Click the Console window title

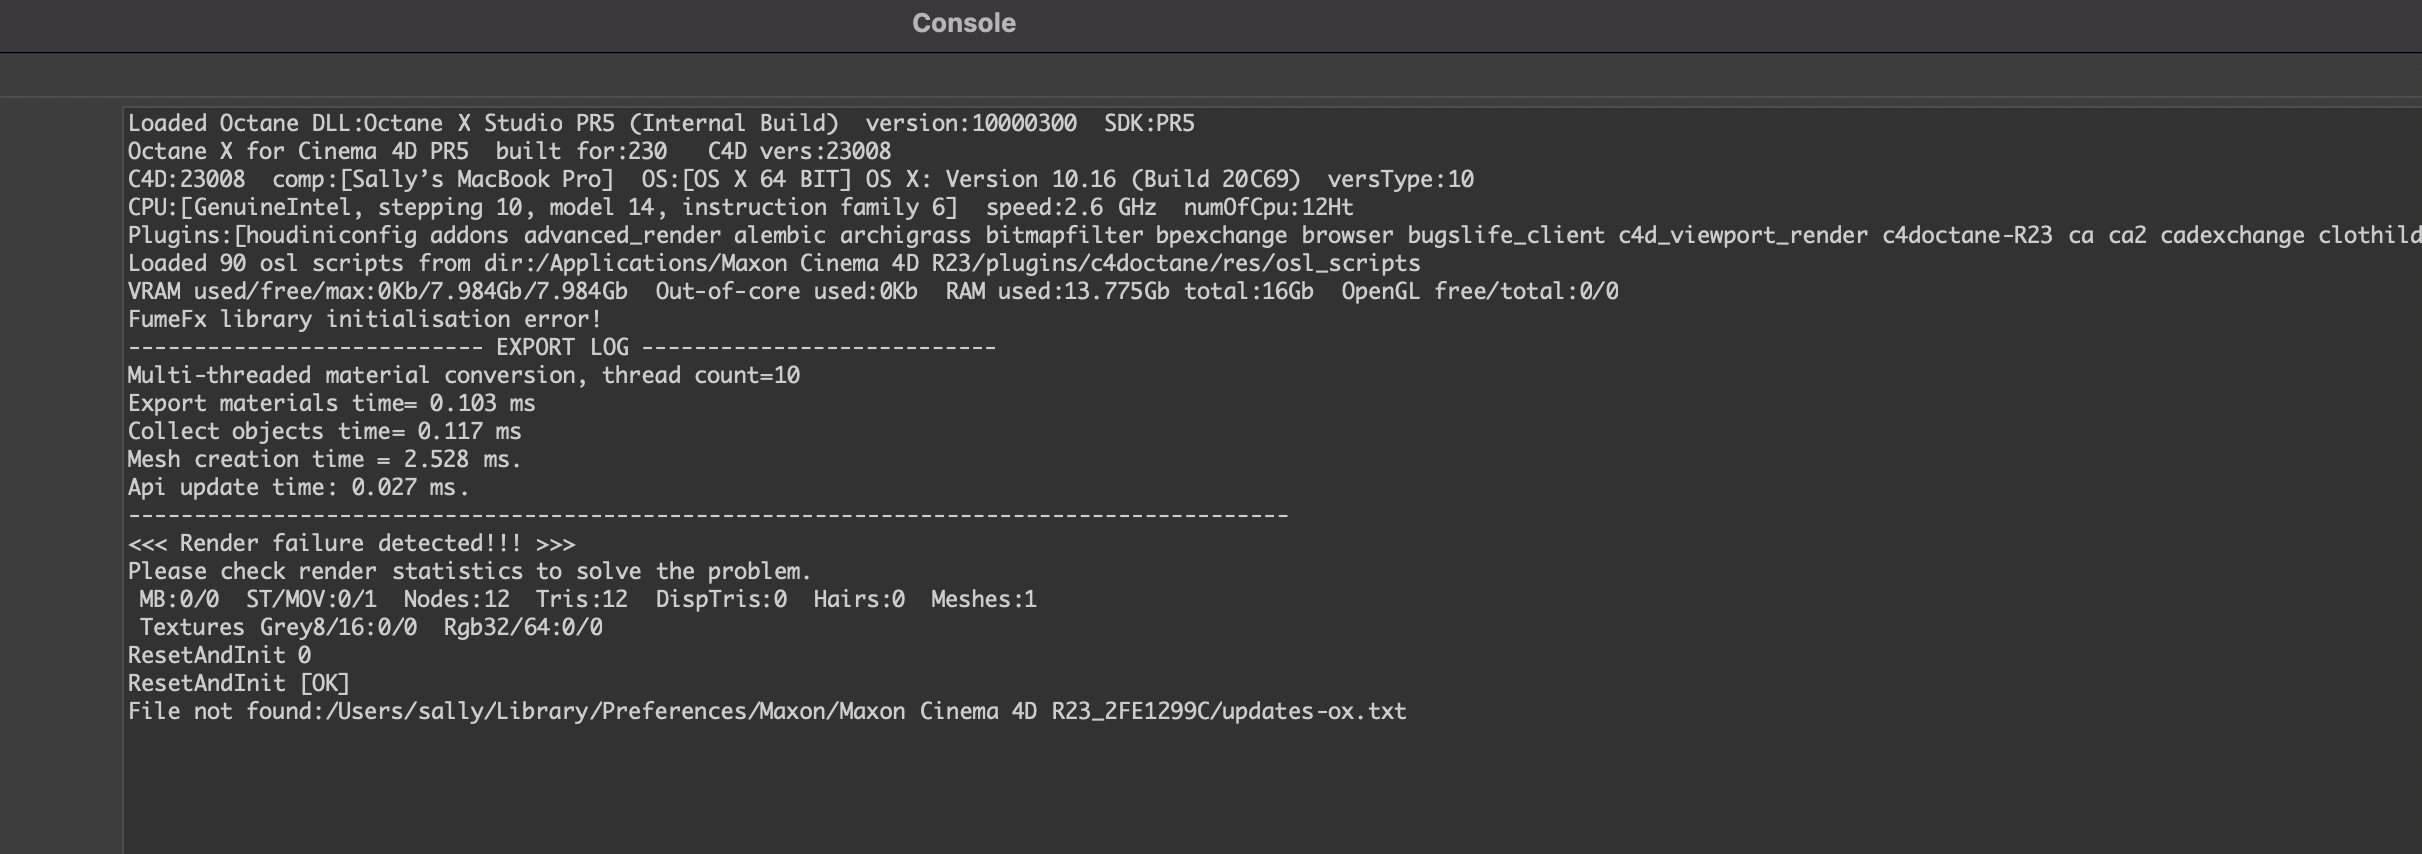tap(963, 23)
